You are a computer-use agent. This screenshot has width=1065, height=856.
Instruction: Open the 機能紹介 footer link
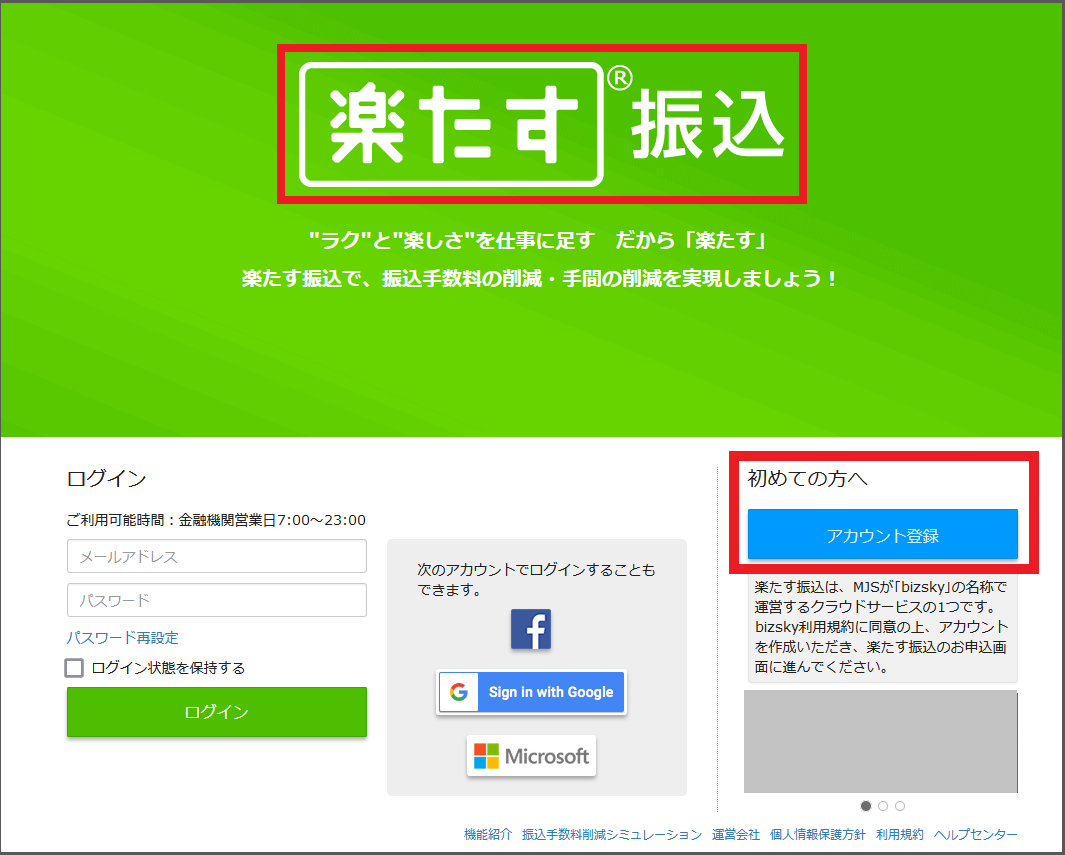[488, 834]
